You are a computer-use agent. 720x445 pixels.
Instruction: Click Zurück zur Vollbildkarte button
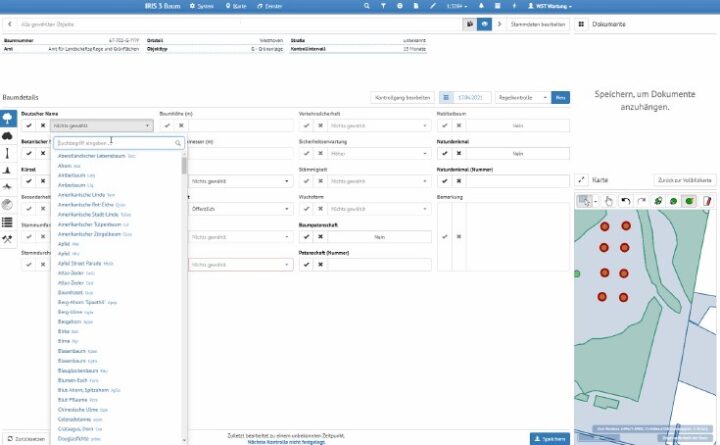(684, 180)
